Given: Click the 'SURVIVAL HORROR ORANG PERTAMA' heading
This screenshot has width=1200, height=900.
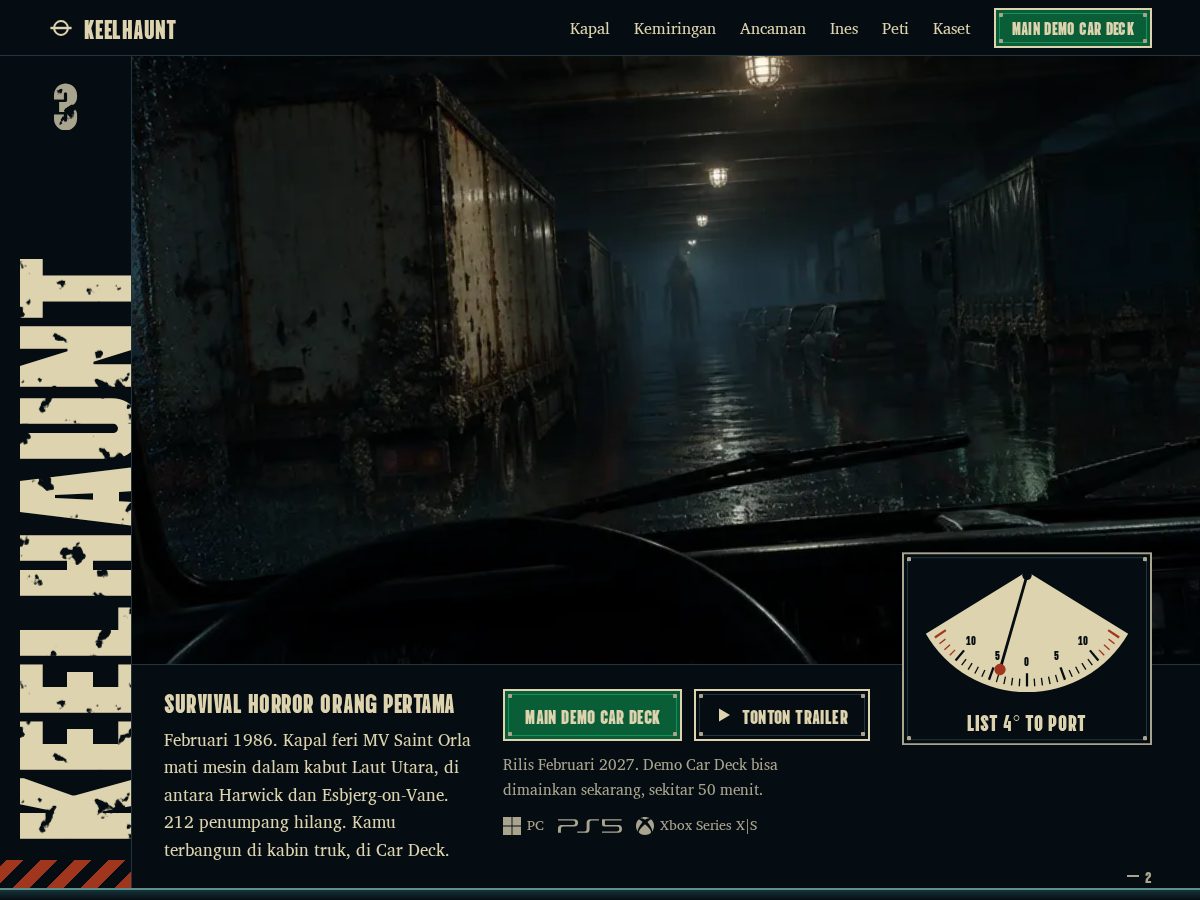Looking at the screenshot, I should tap(309, 704).
